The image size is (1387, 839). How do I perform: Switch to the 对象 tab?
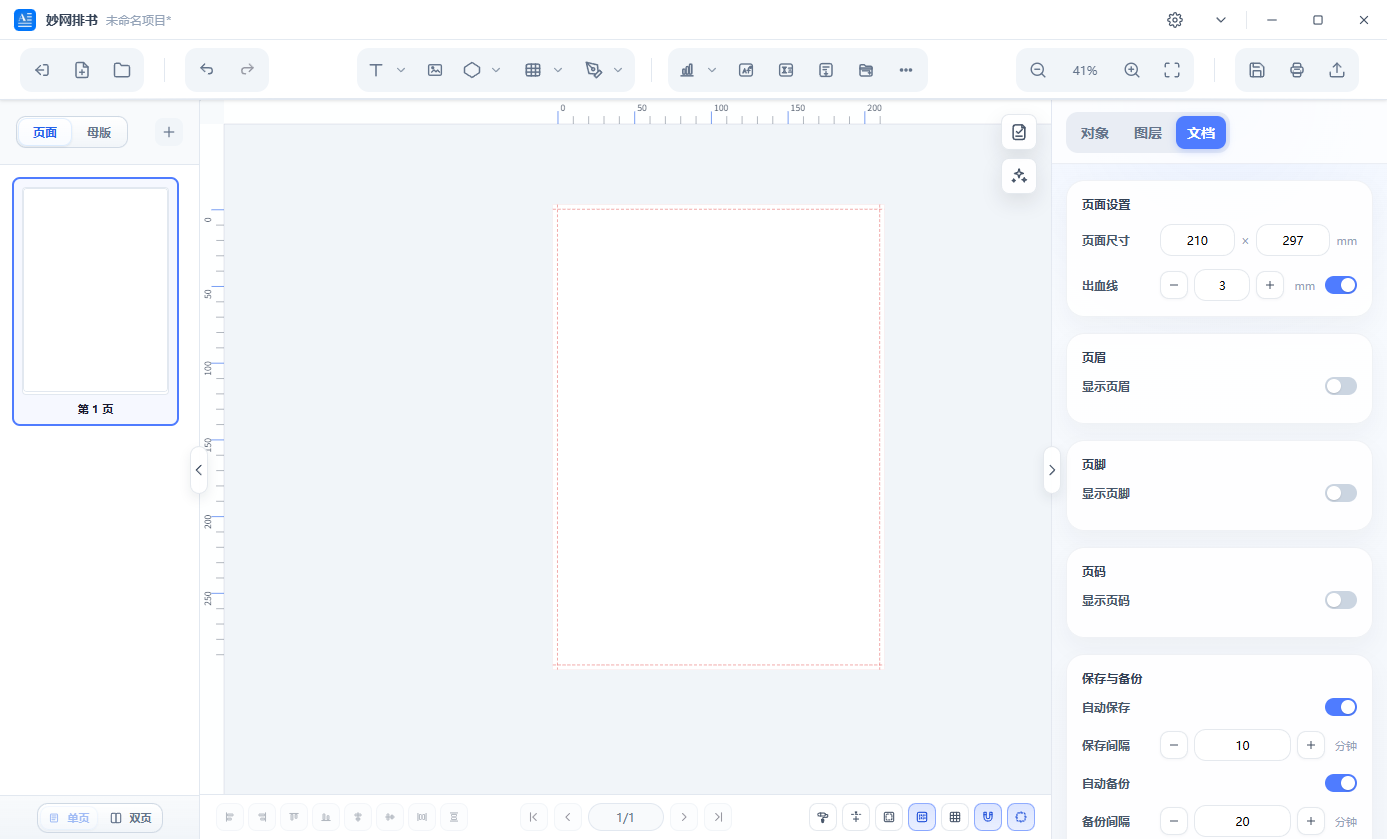1095,133
